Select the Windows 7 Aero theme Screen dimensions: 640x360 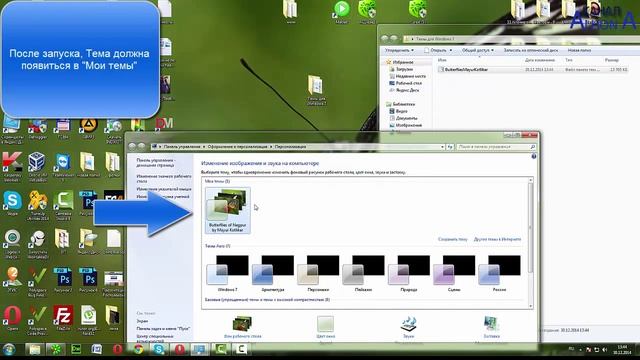[x=227, y=273]
